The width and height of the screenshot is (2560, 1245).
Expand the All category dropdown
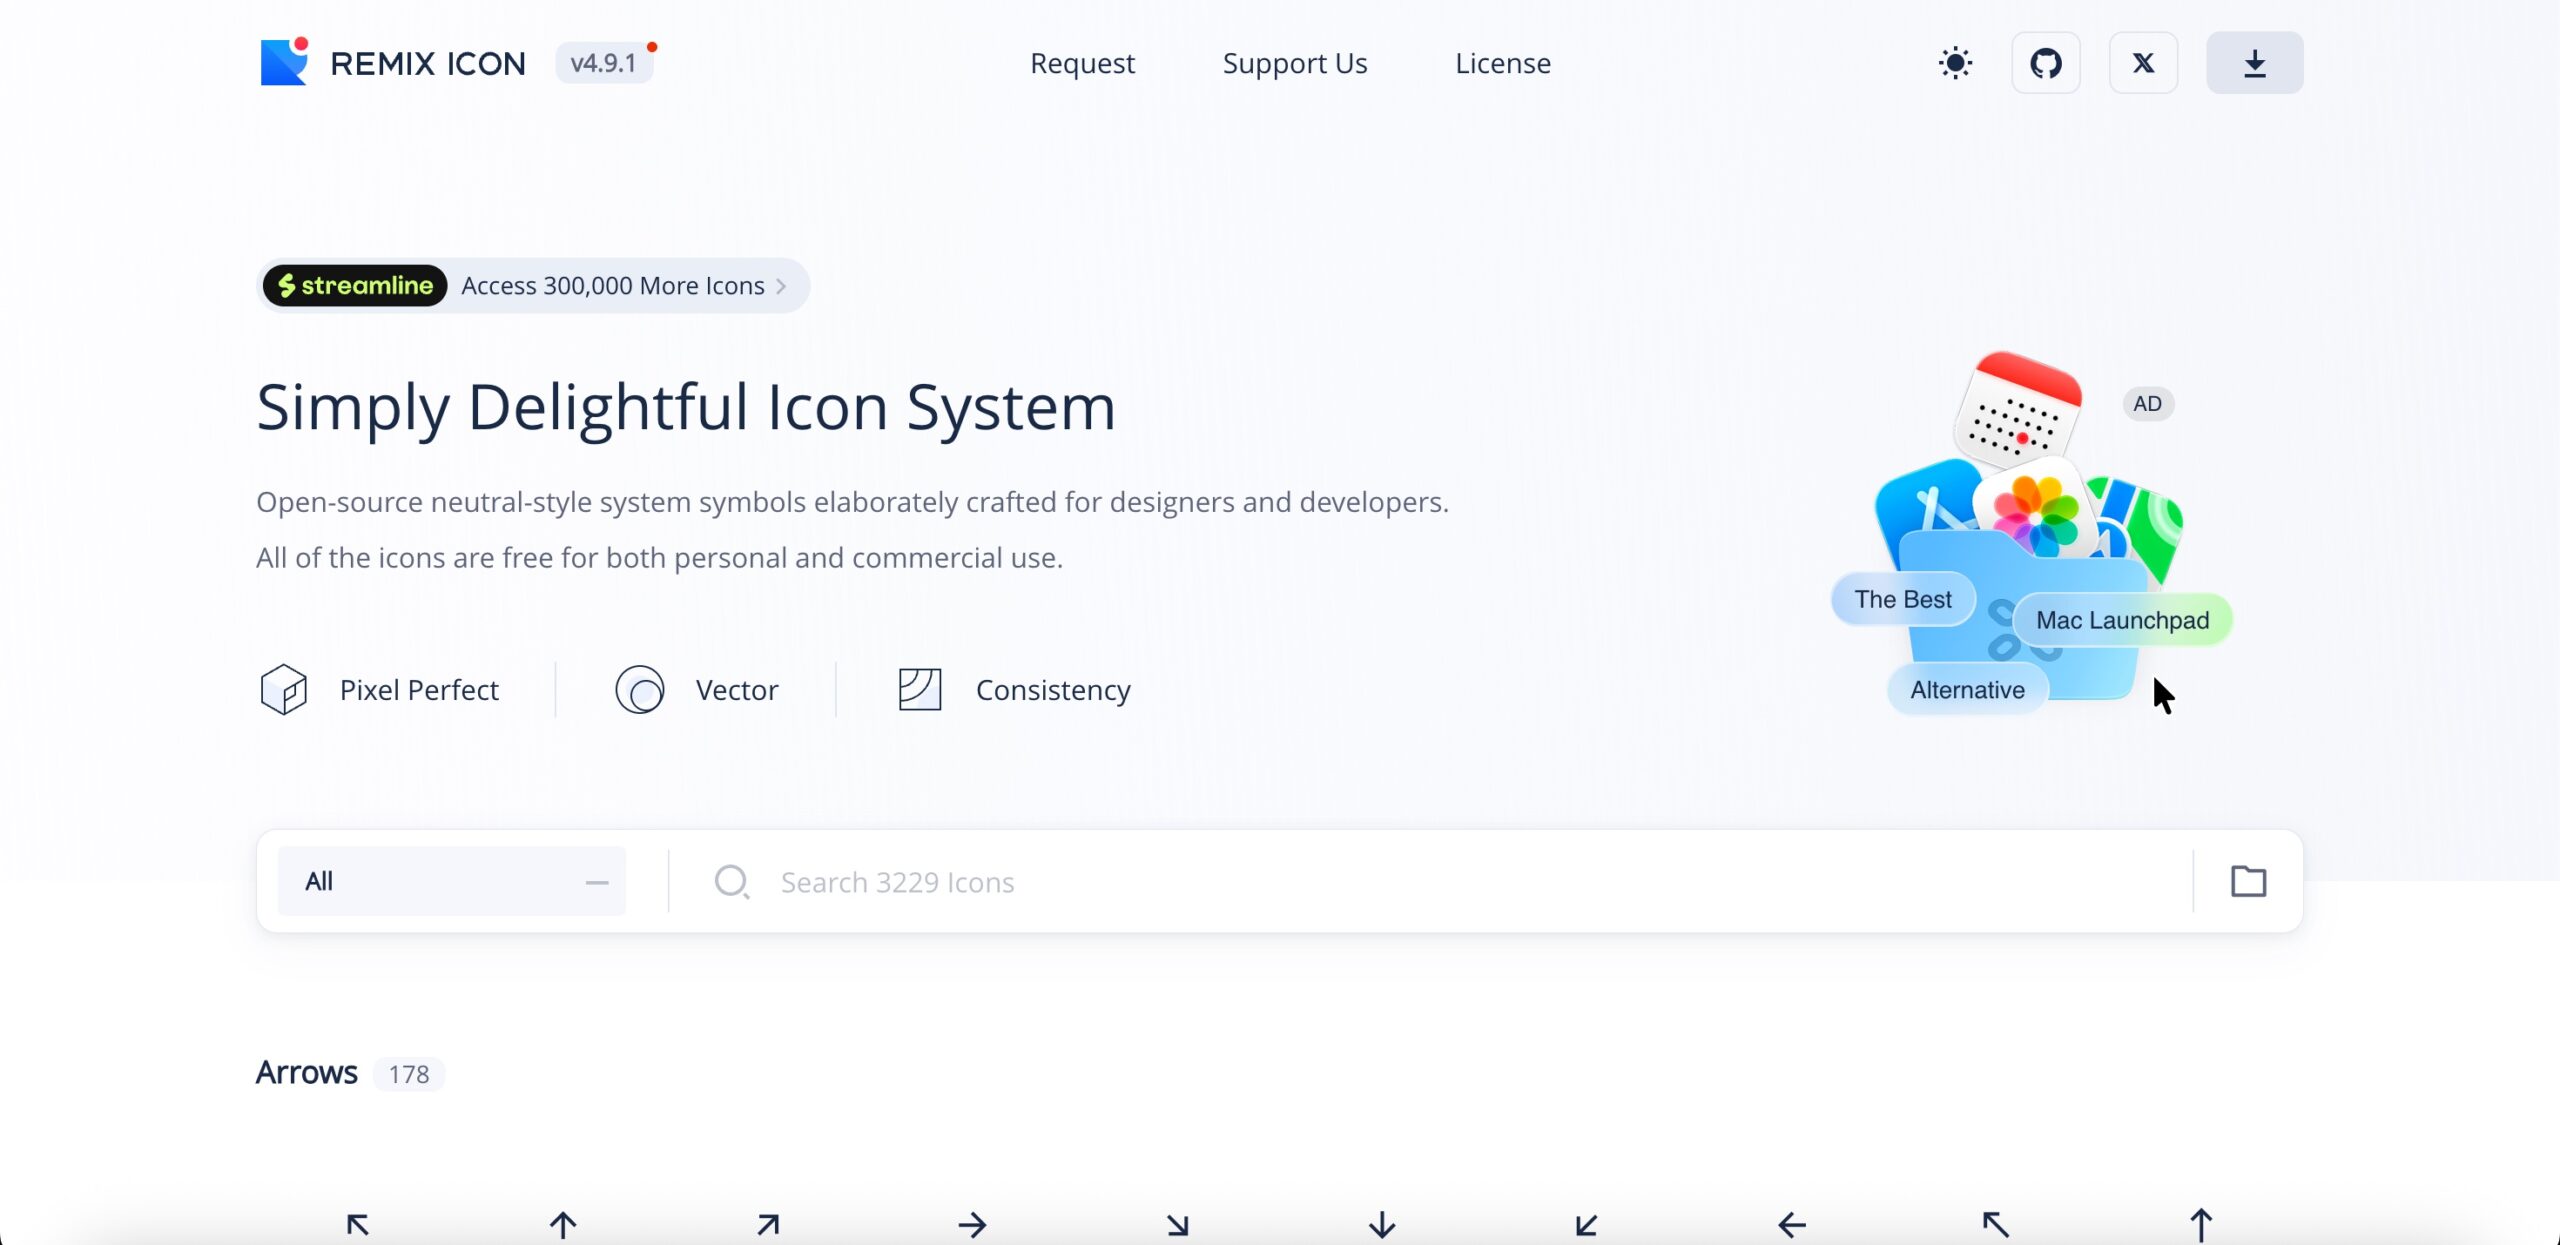tap(452, 881)
